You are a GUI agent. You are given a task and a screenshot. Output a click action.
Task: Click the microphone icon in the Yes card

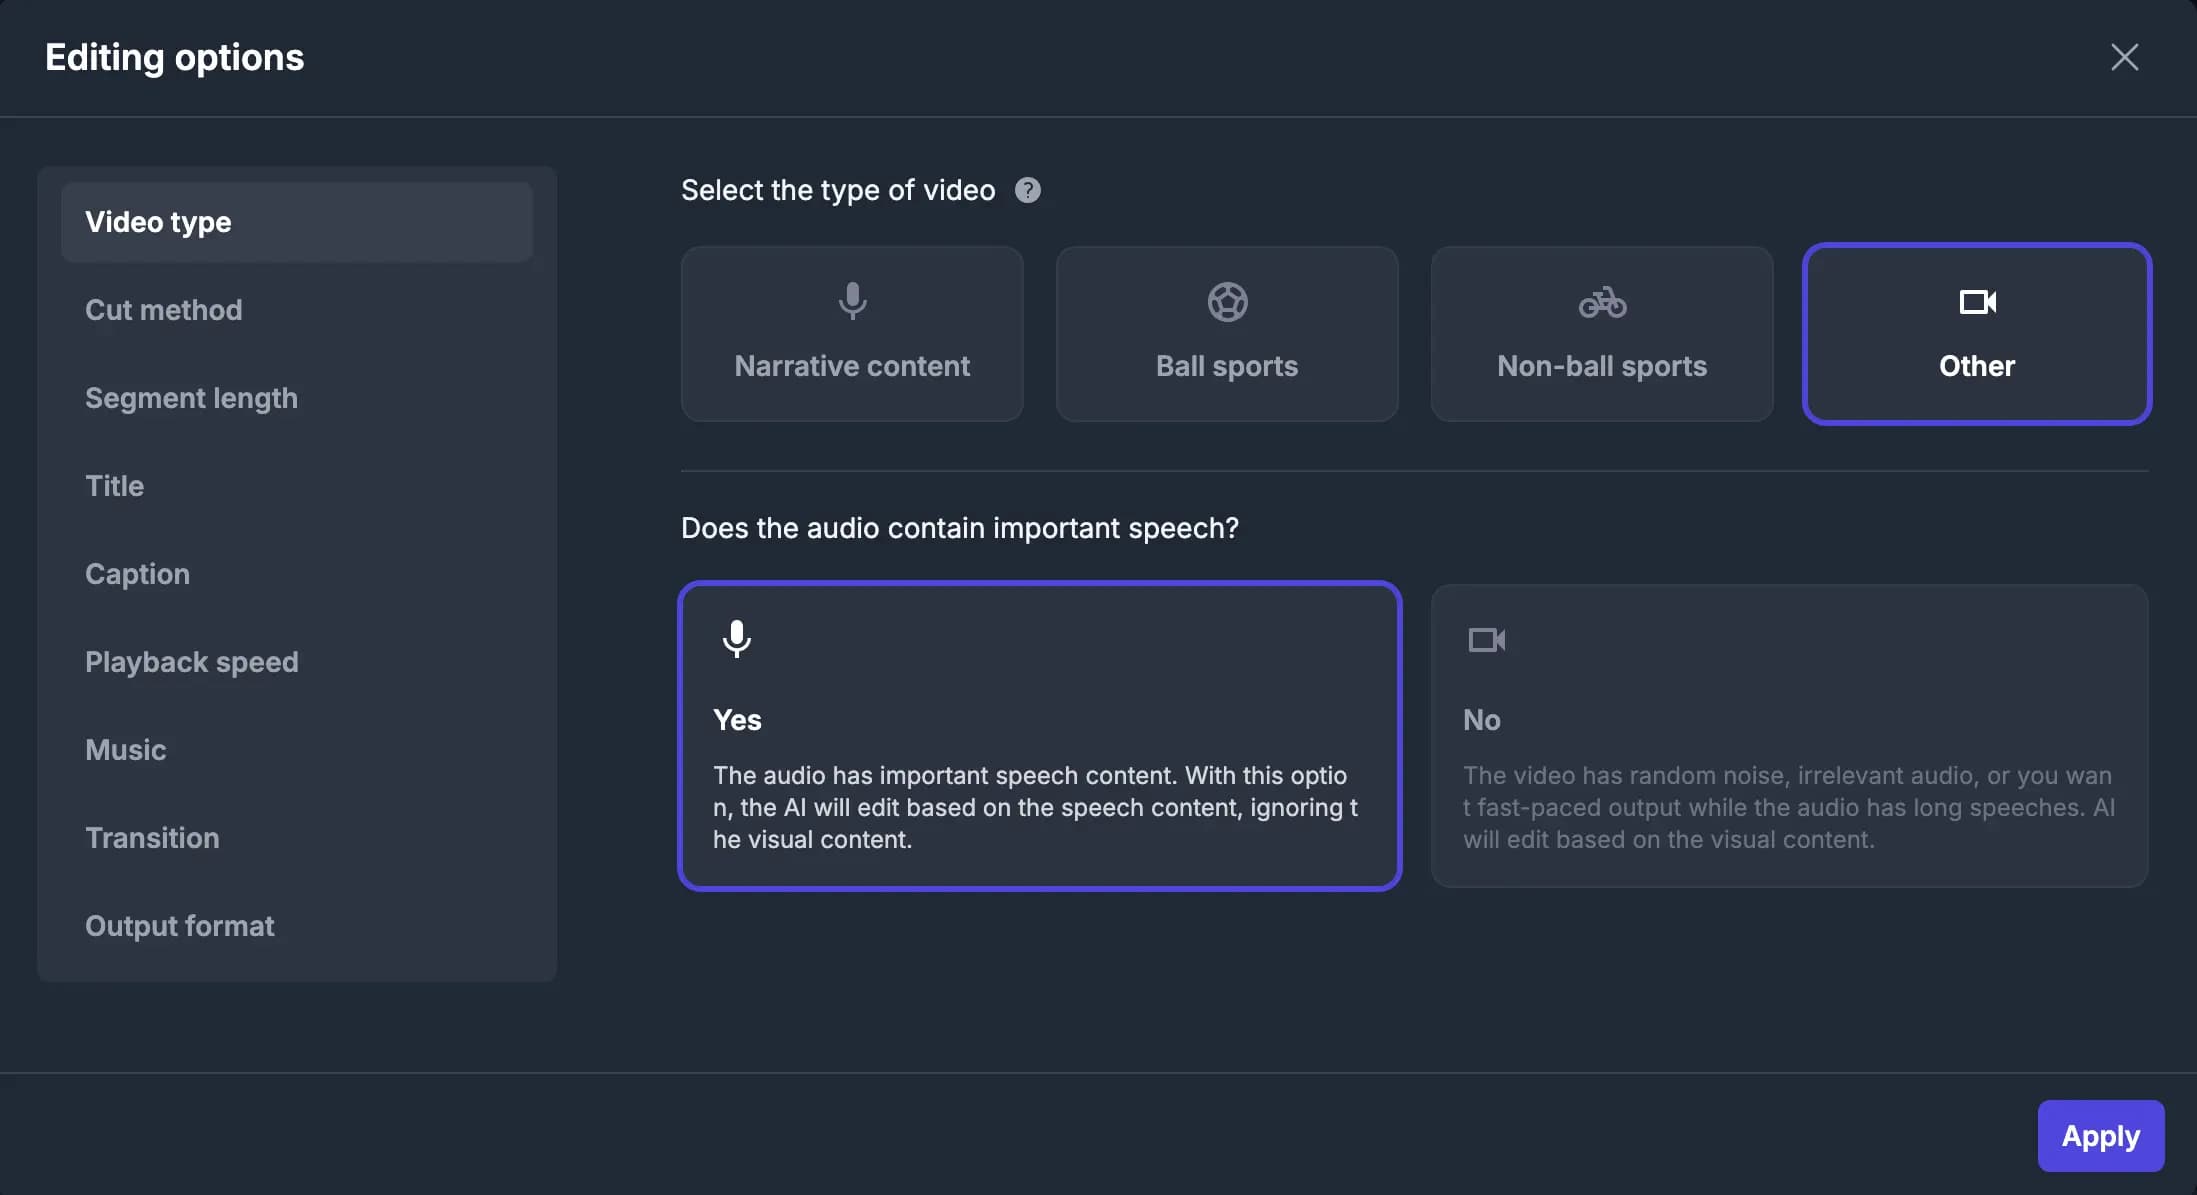click(737, 640)
